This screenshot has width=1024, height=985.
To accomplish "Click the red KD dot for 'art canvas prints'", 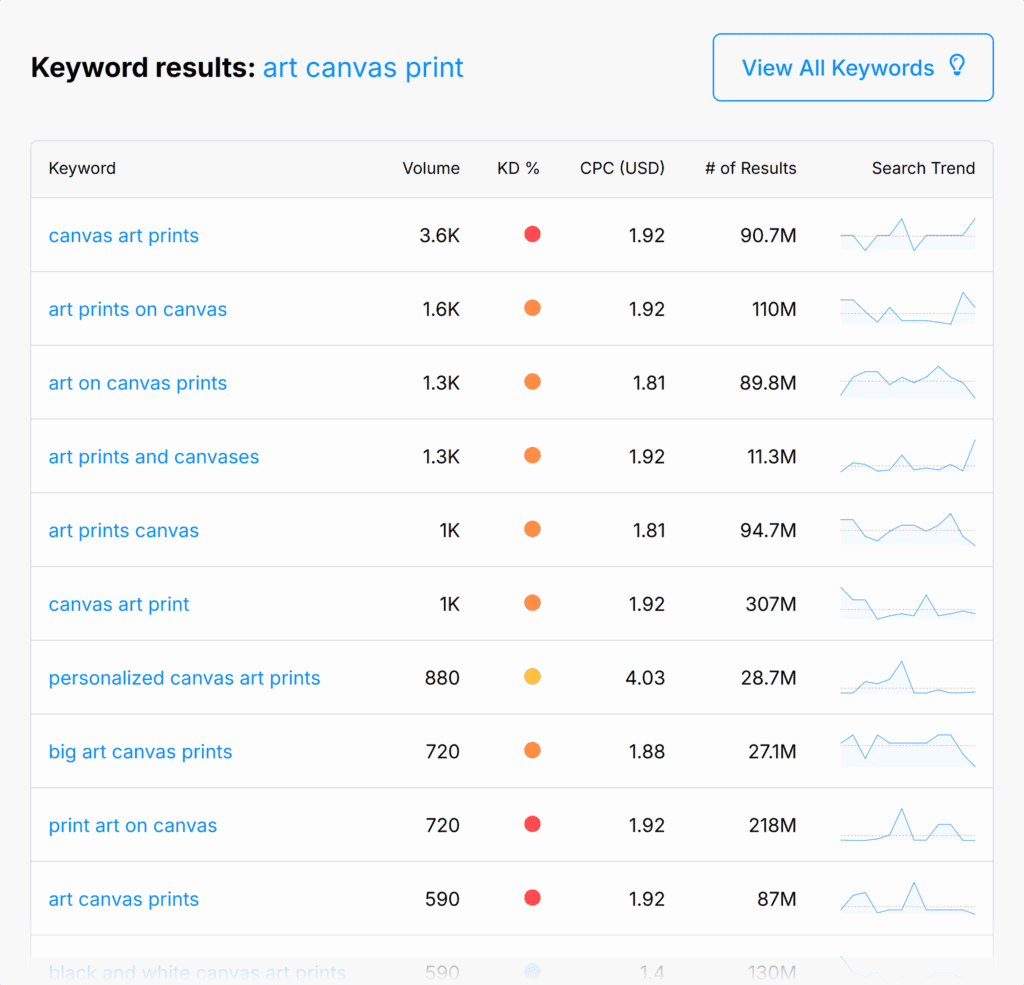I will pyautogui.click(x=532, y=898).
